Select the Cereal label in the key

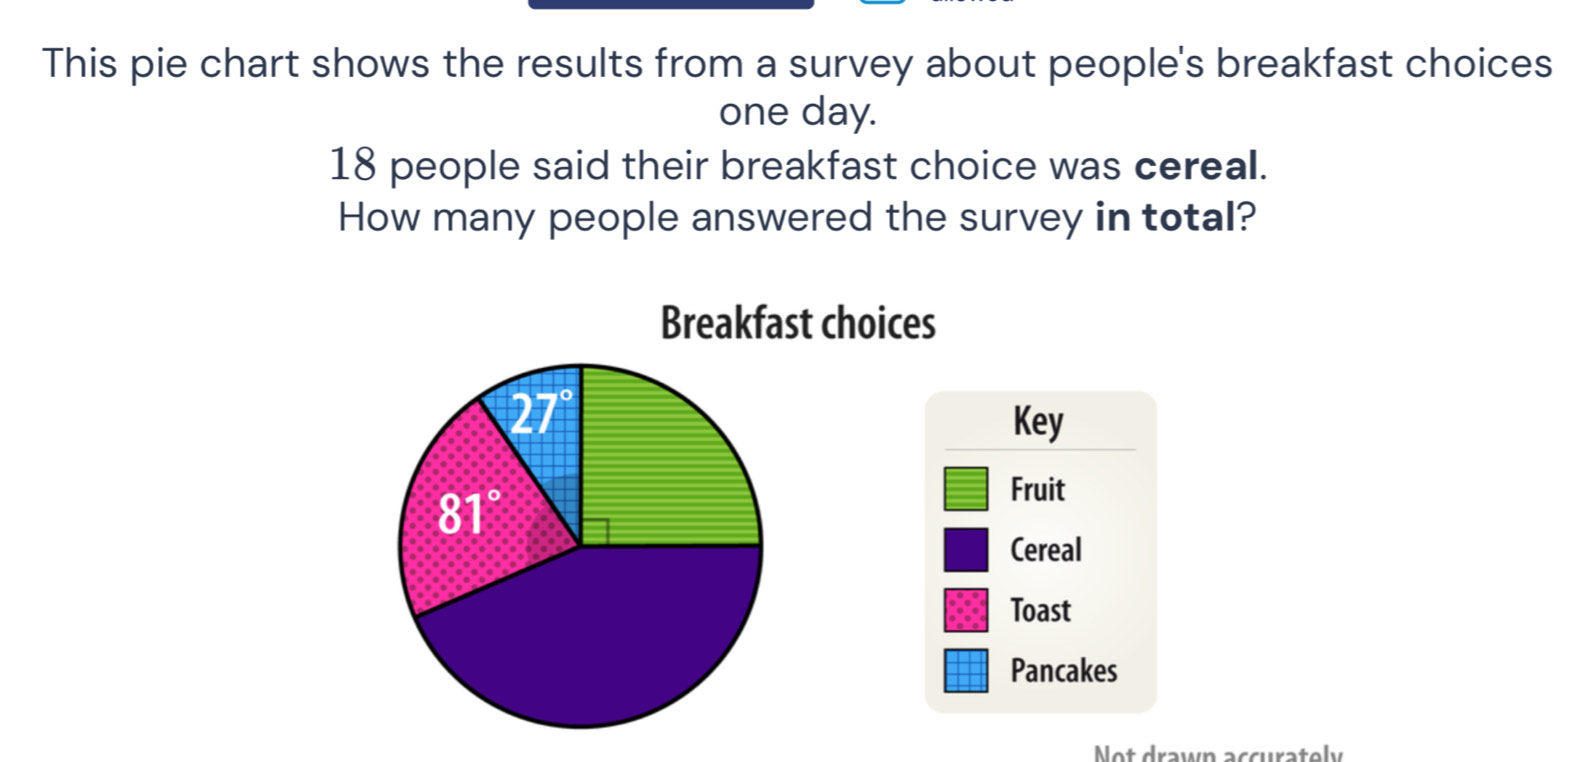coord(1045,550)
